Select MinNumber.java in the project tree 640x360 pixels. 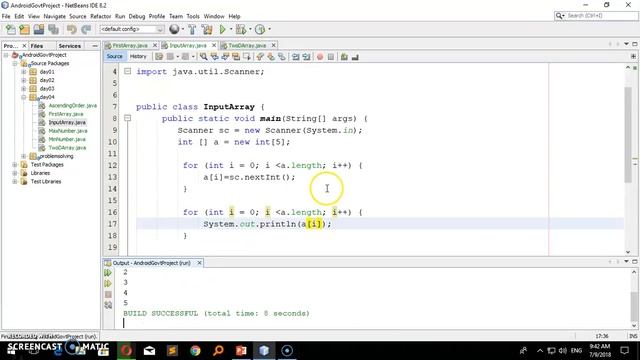point(67,139)
